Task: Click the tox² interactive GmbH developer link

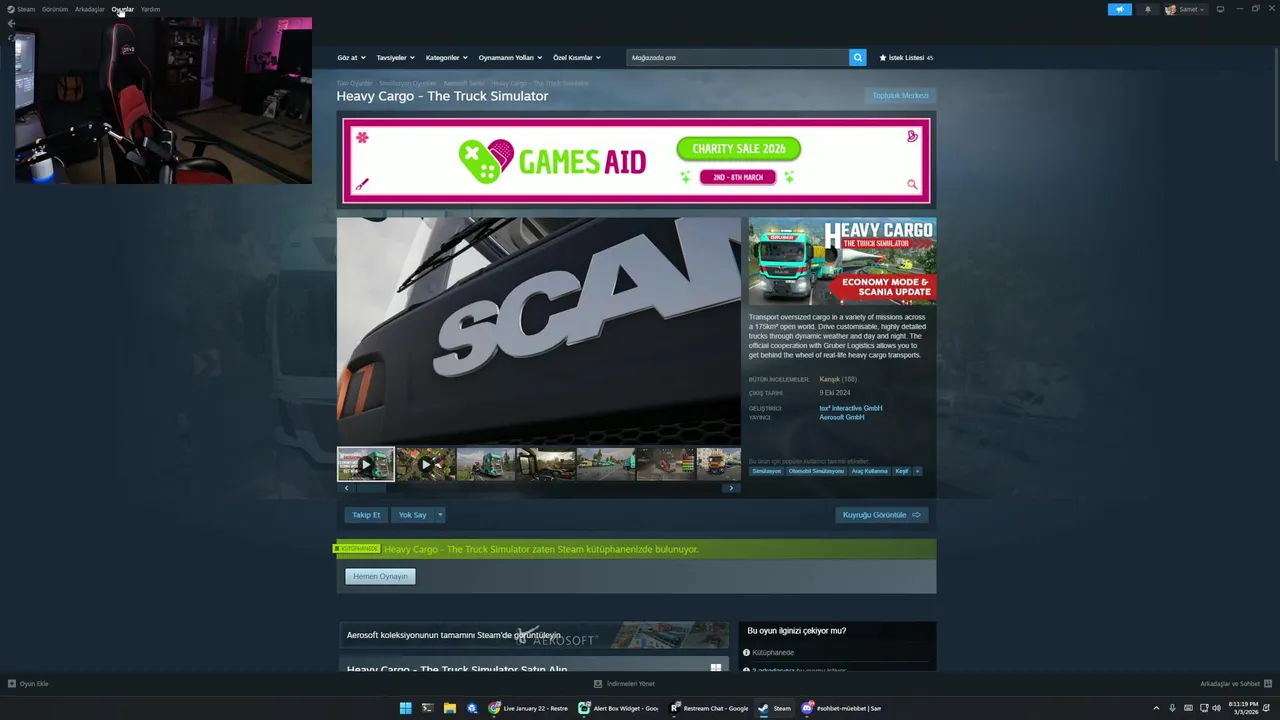Action: [851, 408]
